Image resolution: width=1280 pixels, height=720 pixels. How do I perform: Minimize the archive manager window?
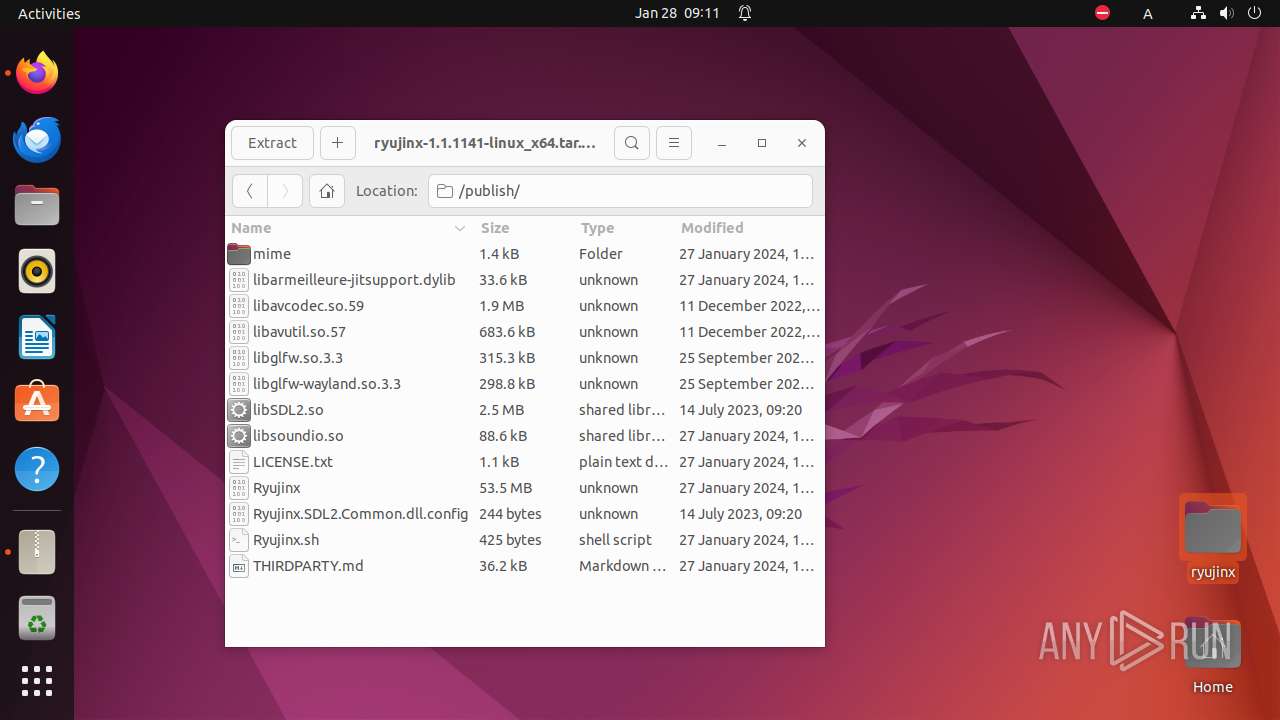coord(722,143)
